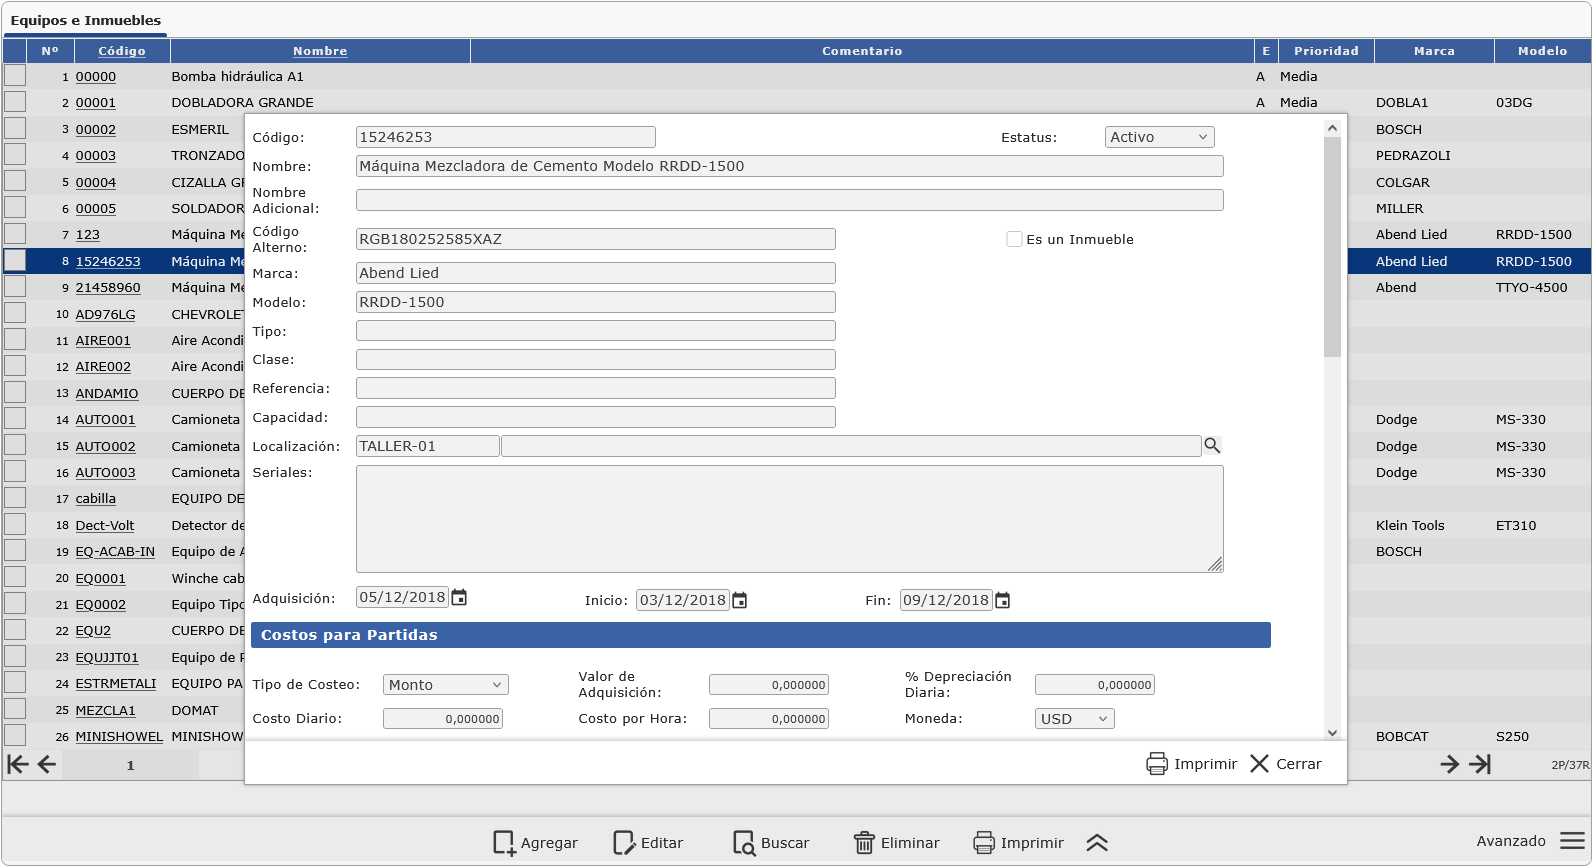Check the select-all header checkbox

[15, 50]
